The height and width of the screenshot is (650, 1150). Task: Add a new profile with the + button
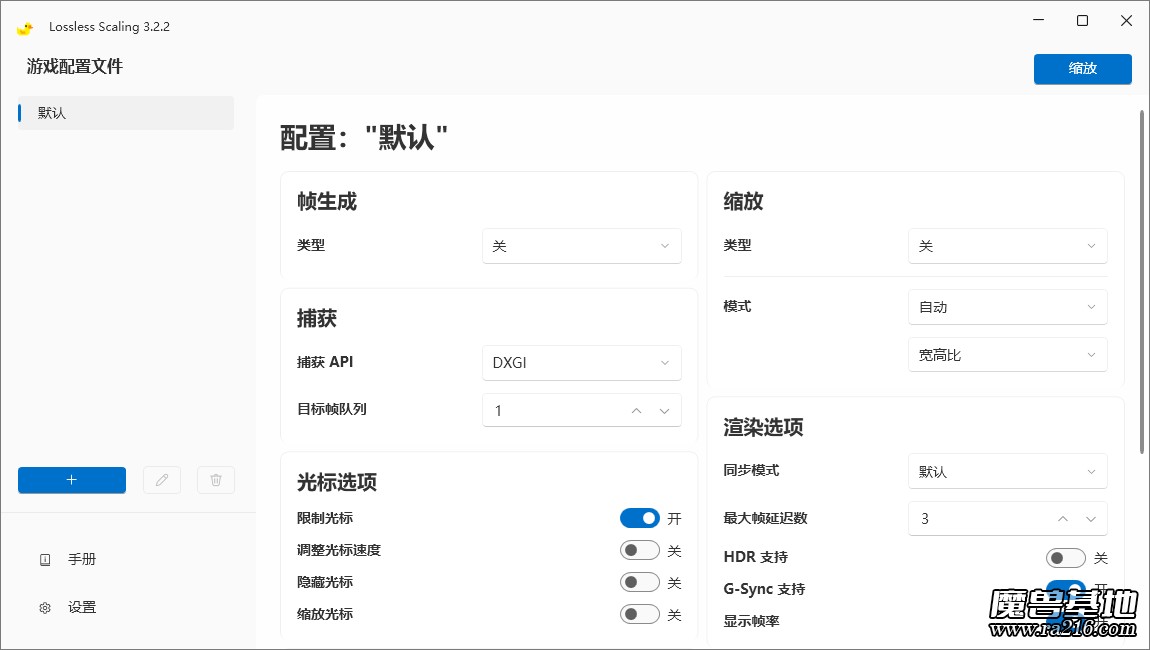pos(71,480)
